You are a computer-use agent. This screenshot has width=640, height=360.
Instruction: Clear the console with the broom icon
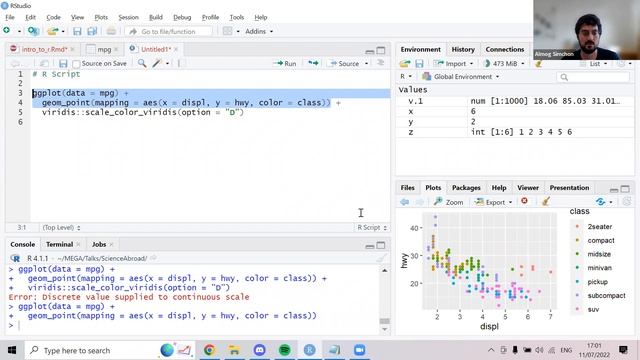(381, 258)
